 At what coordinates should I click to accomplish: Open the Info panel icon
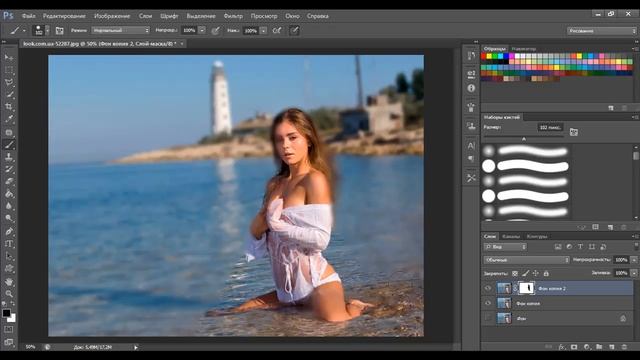(471, 88)
